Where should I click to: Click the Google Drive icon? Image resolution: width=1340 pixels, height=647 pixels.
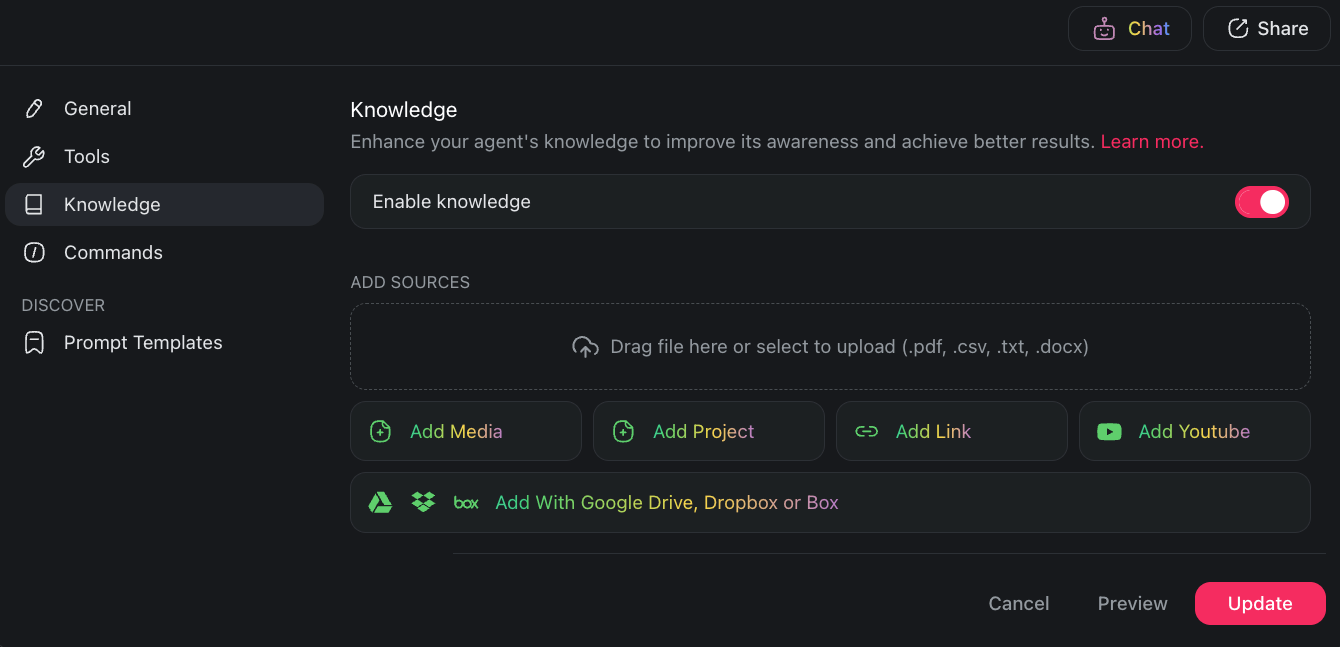pyautogui.click(x=380, y=502)
